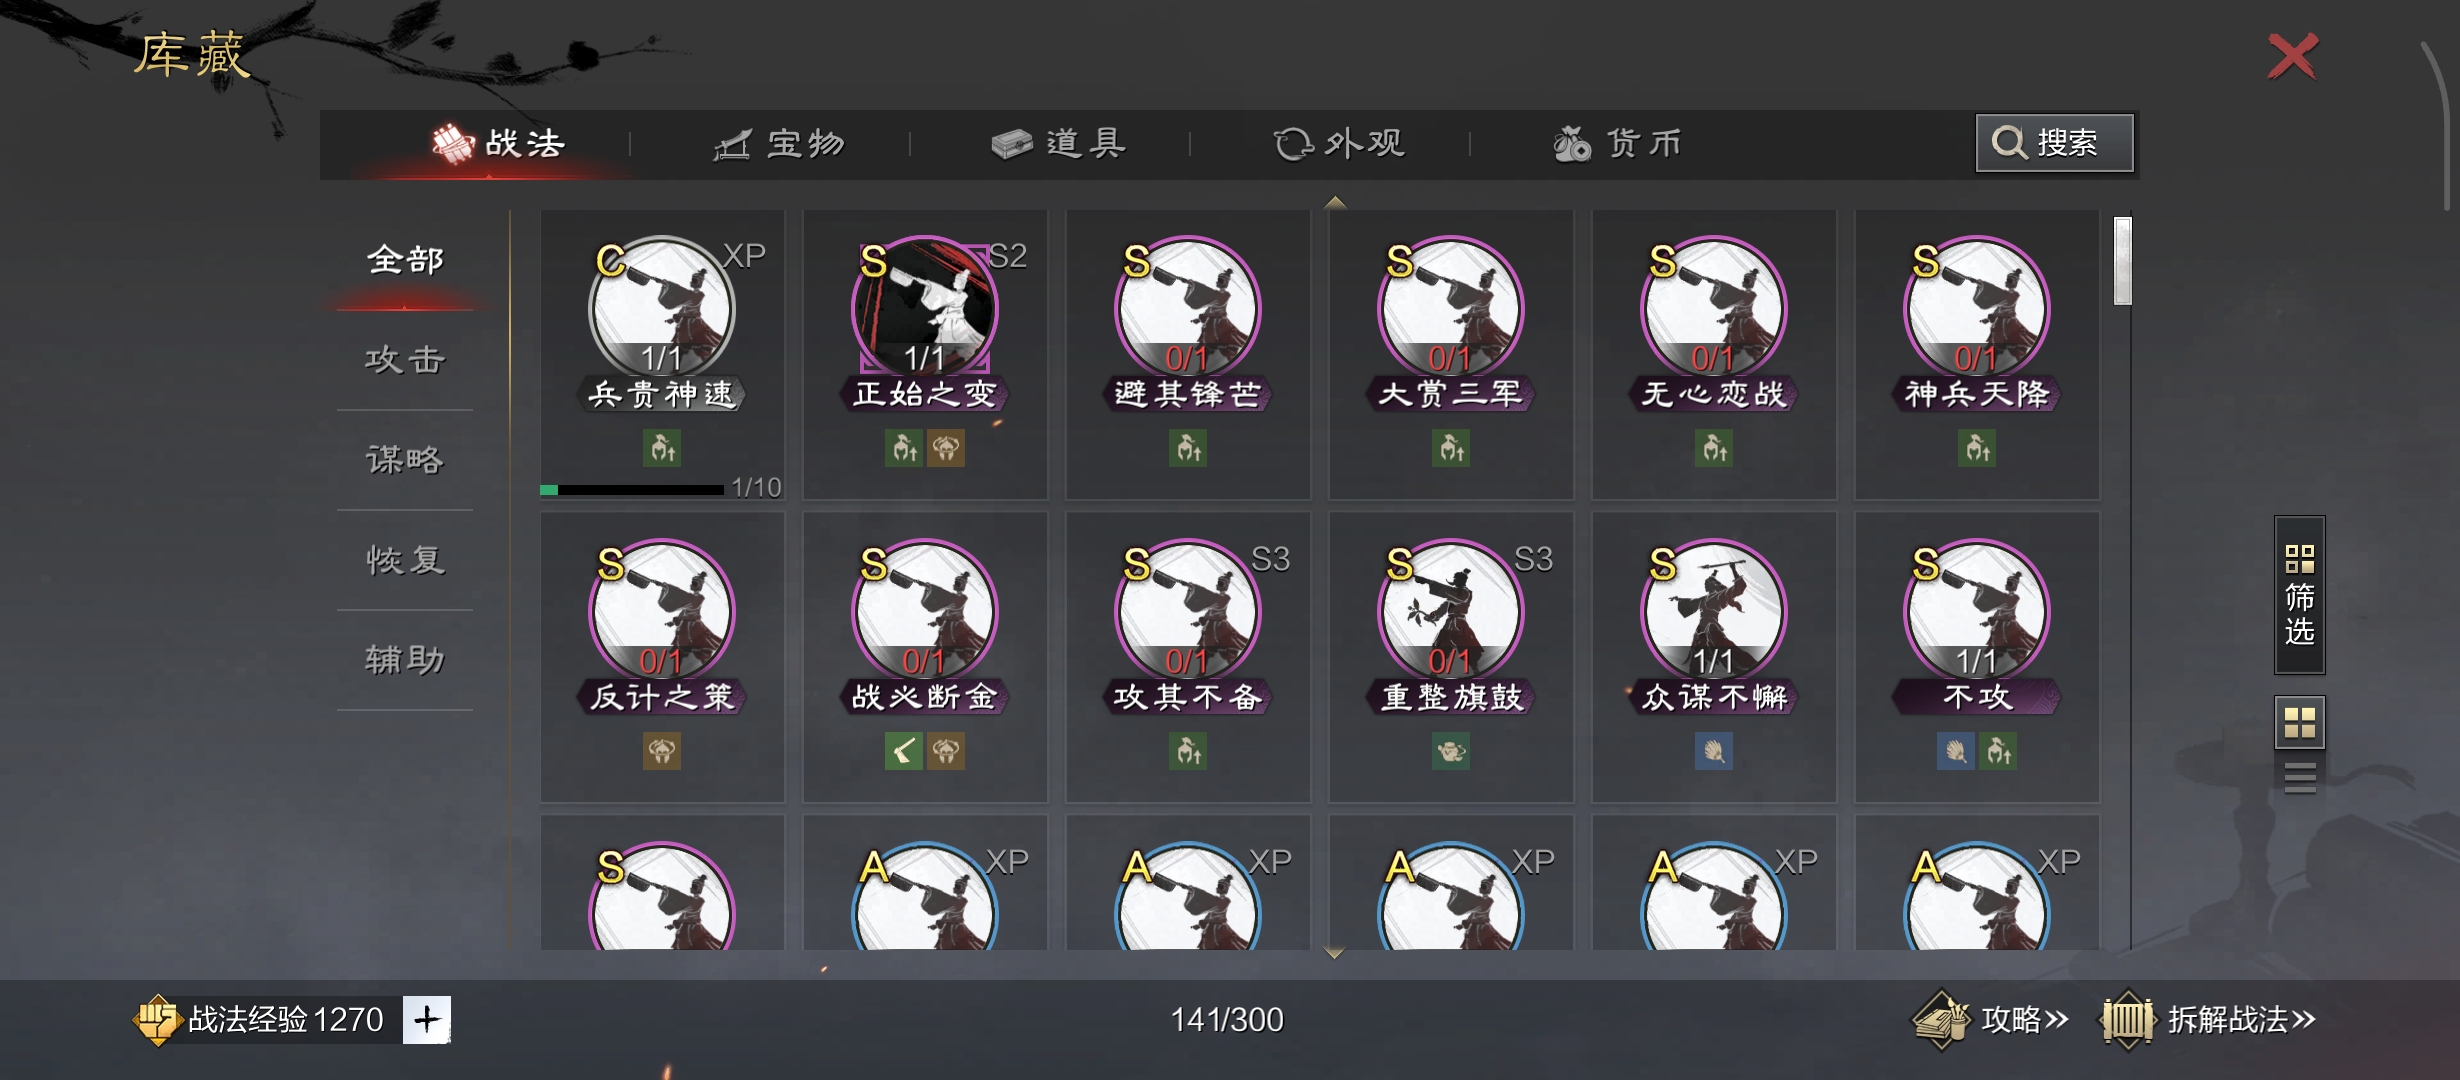Open the 兵贵神速 tactic icon
The height and width of the screenshot is (1080, 2460).
[x=662, y=308]
